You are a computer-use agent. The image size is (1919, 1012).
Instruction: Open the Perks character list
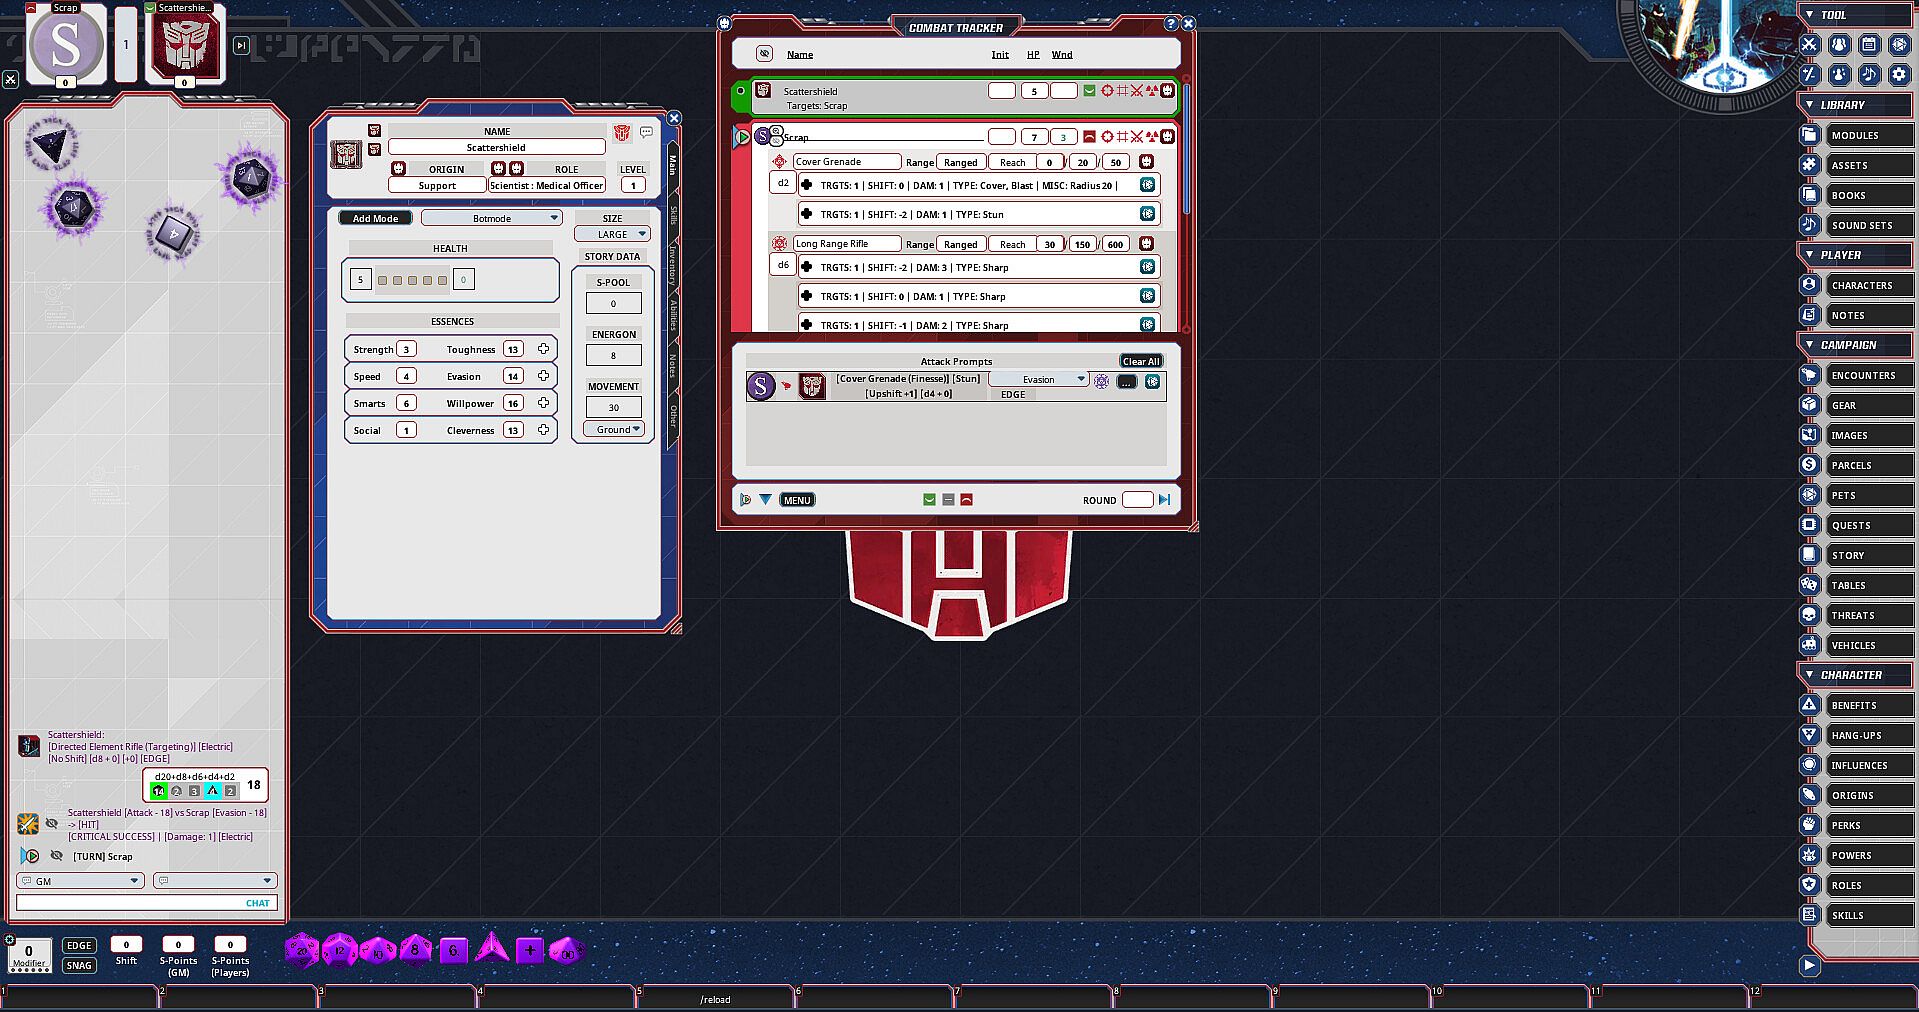pos(1868,825)
